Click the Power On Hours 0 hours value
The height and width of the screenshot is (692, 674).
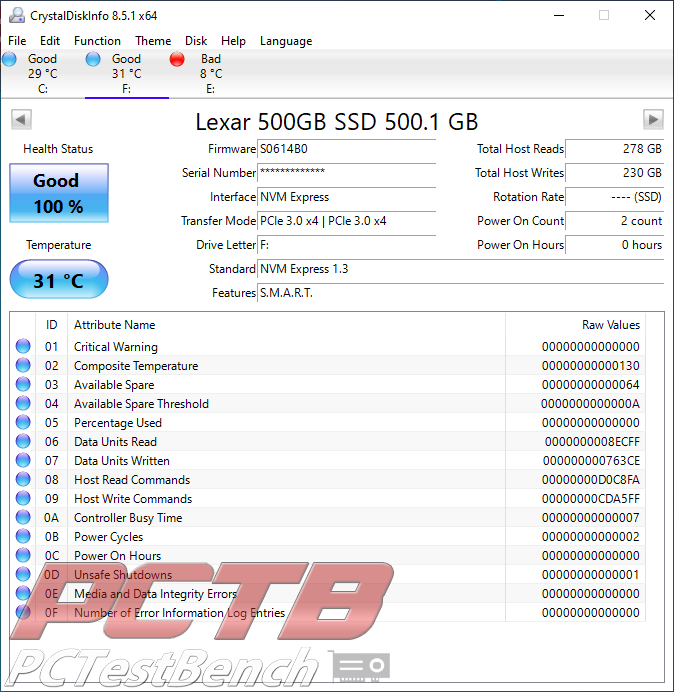click(614, 244)
